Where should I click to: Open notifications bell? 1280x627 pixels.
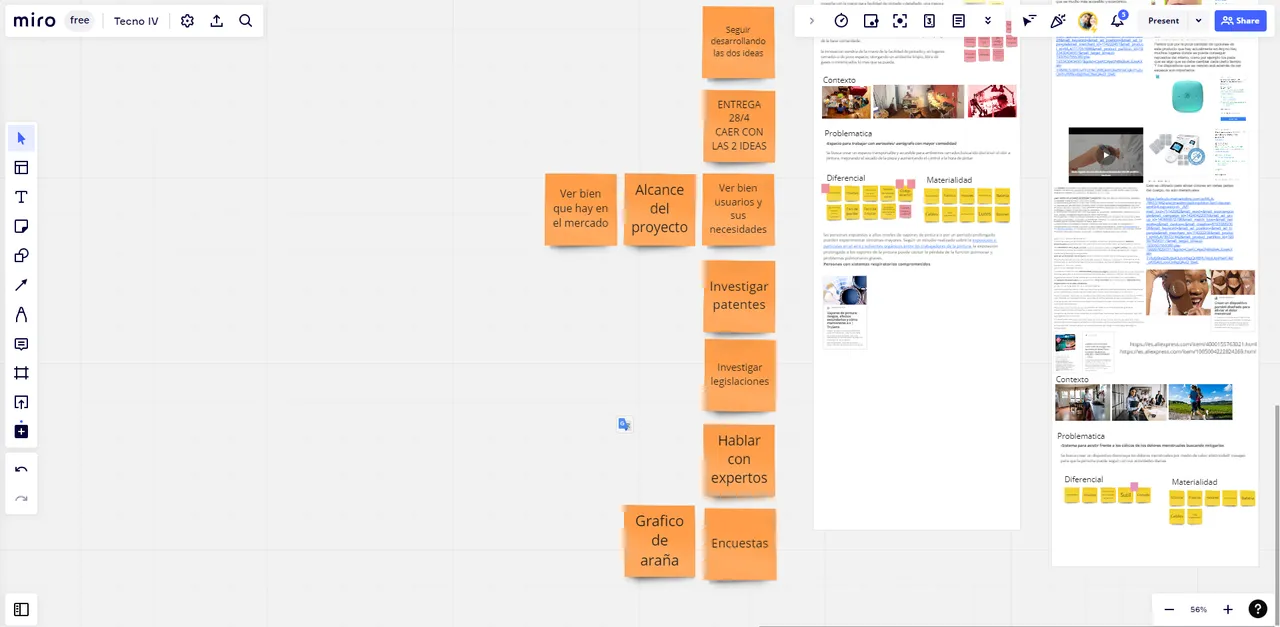pyautogui.click(x=1118, y=21)
